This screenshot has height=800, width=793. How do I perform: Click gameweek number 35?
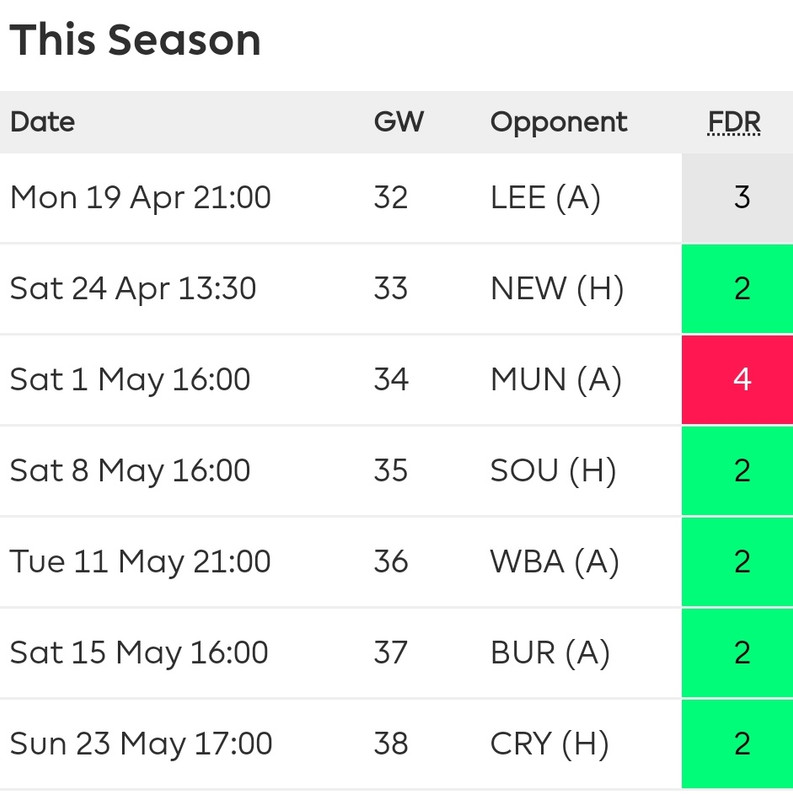(x=391, y=470)
